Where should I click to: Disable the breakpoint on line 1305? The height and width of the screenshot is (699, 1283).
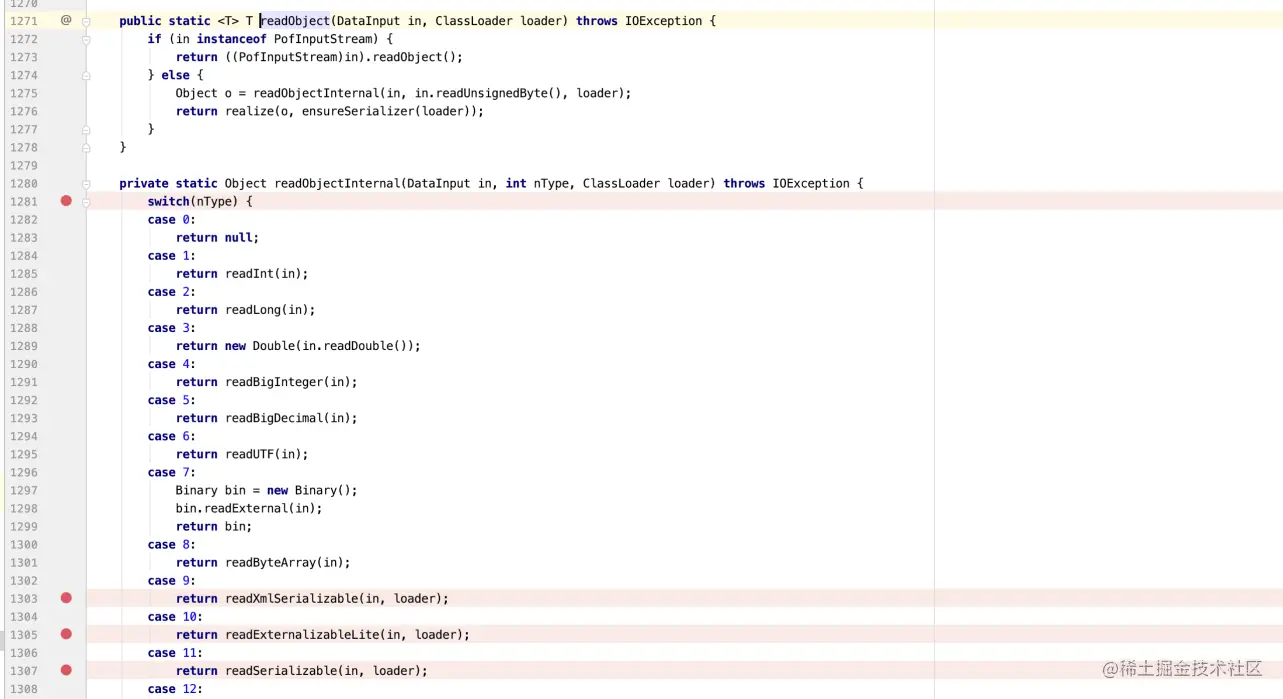[66, 634]
